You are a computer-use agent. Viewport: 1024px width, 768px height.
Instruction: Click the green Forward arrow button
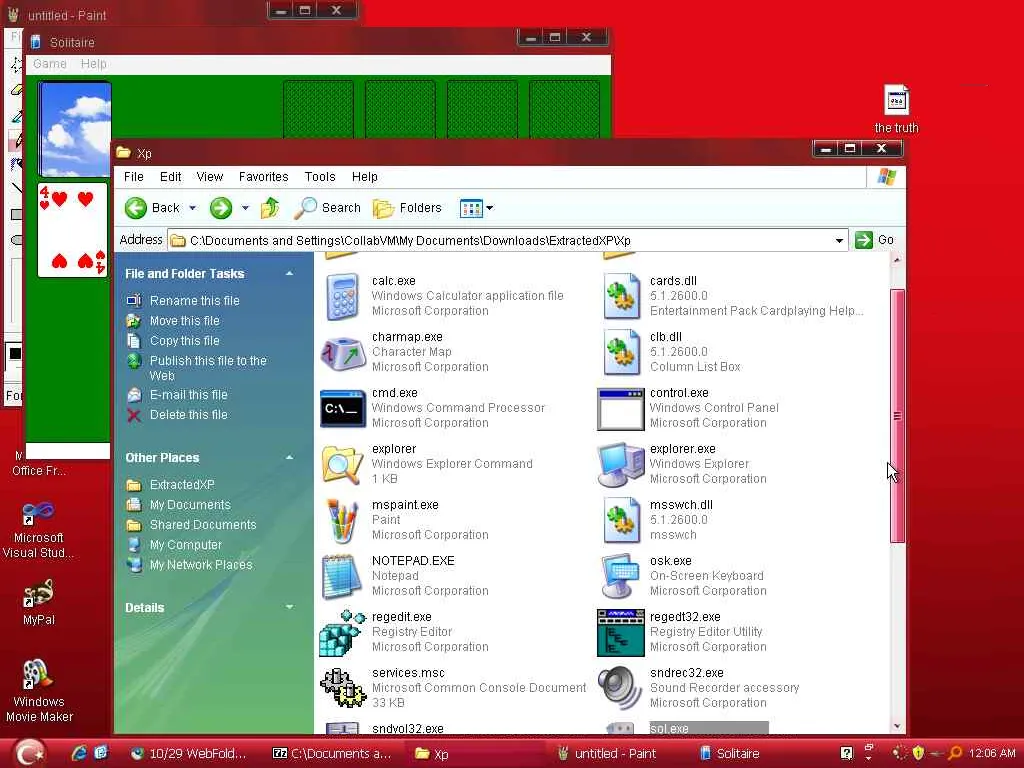221,208
